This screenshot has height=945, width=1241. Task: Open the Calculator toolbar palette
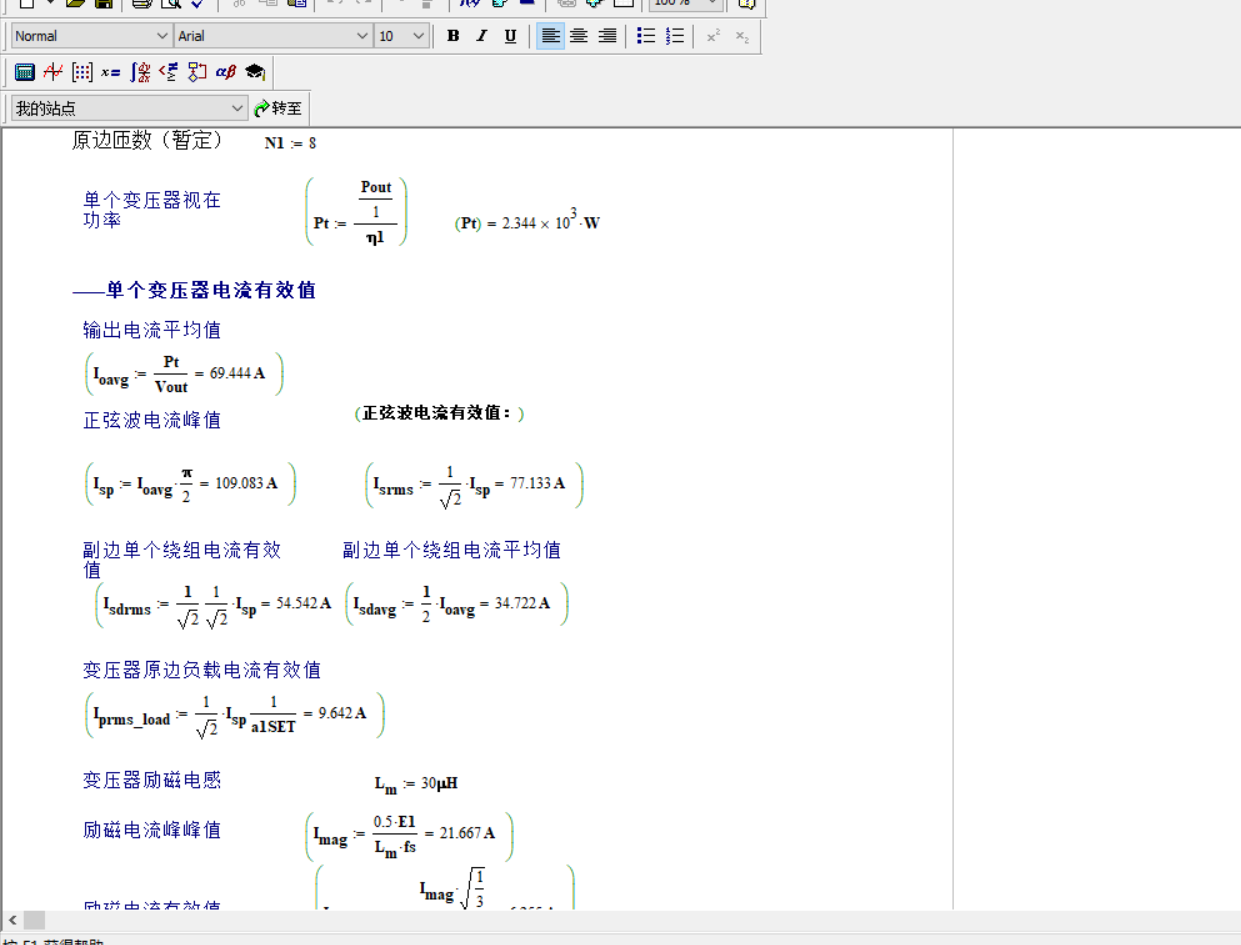pos(25,72)
